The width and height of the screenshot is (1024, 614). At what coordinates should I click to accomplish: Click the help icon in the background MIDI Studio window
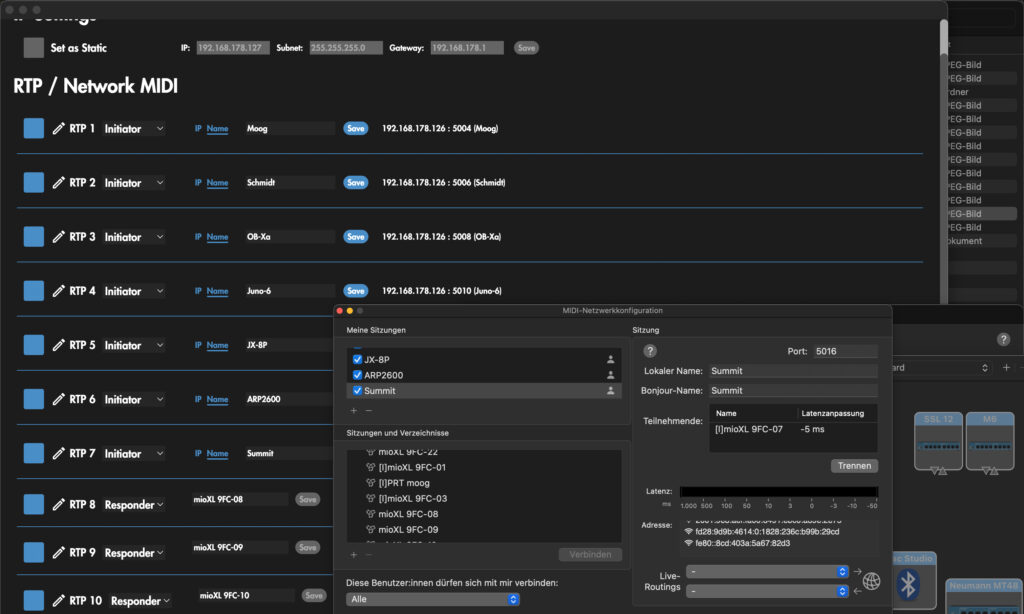[x=1004, y=339]
